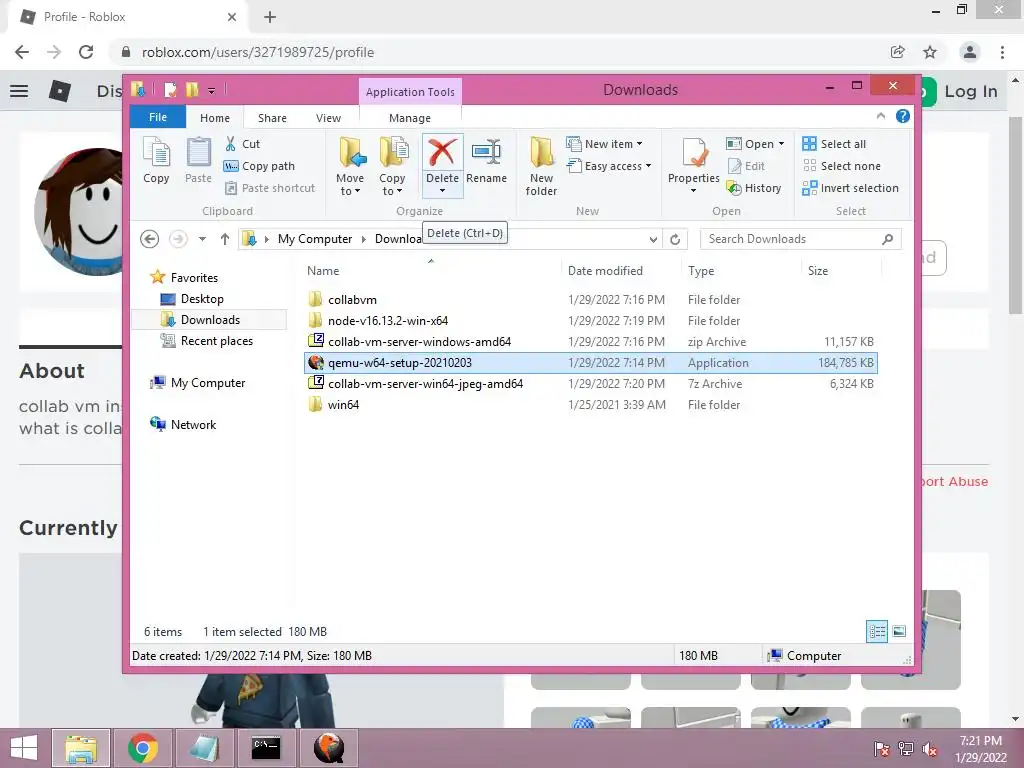Open Roblox hamburger navigation menu
1024x768 pixels.
pyautogui.click(x=19, y=91)
